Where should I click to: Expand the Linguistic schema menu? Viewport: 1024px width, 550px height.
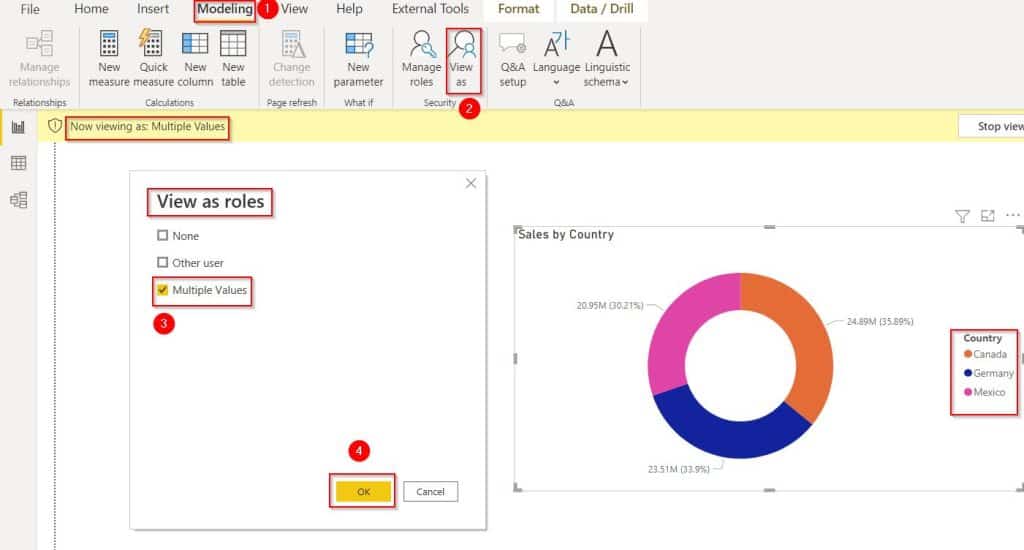pos(607,59)
